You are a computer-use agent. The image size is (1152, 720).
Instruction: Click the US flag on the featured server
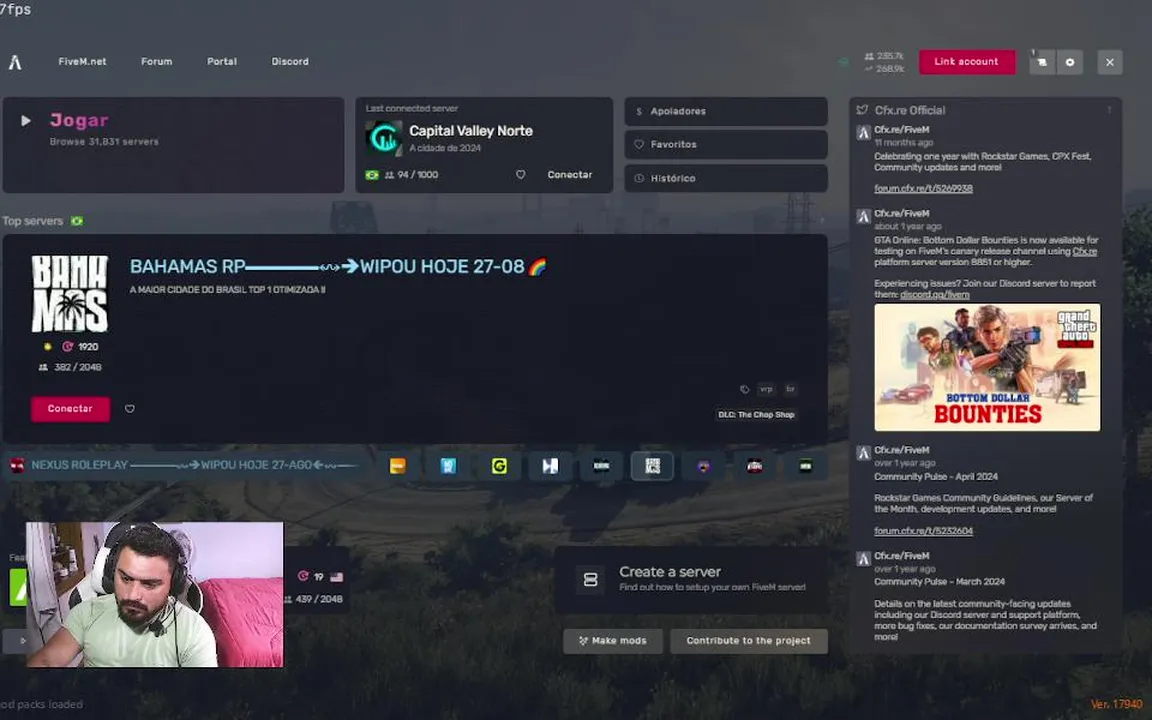pyautogui.click(x=336, y=577)
